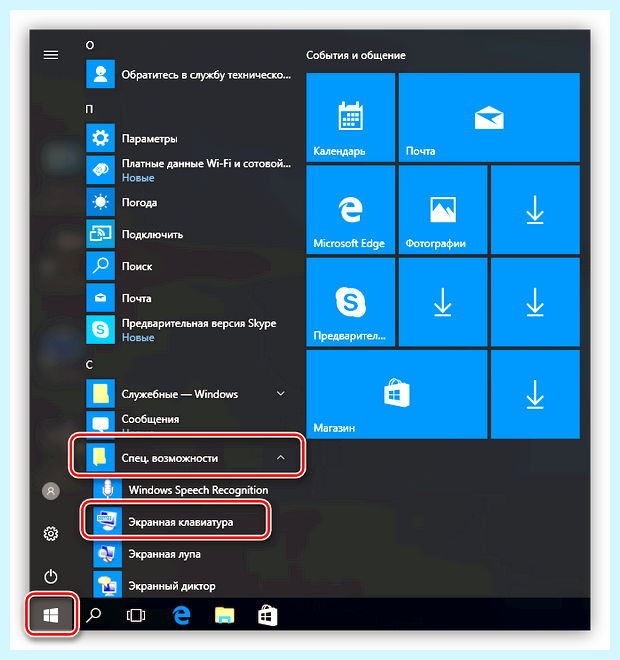Open Task View on the taskbar

136,615
